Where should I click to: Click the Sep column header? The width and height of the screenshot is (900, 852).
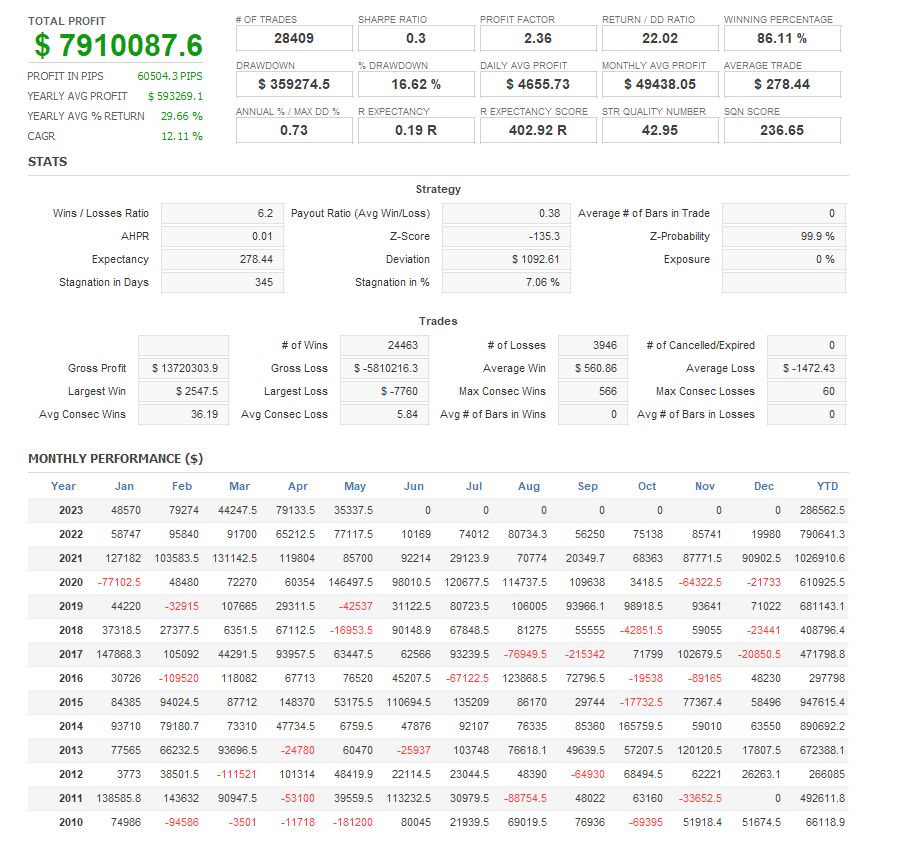click(x=588, y=486)
